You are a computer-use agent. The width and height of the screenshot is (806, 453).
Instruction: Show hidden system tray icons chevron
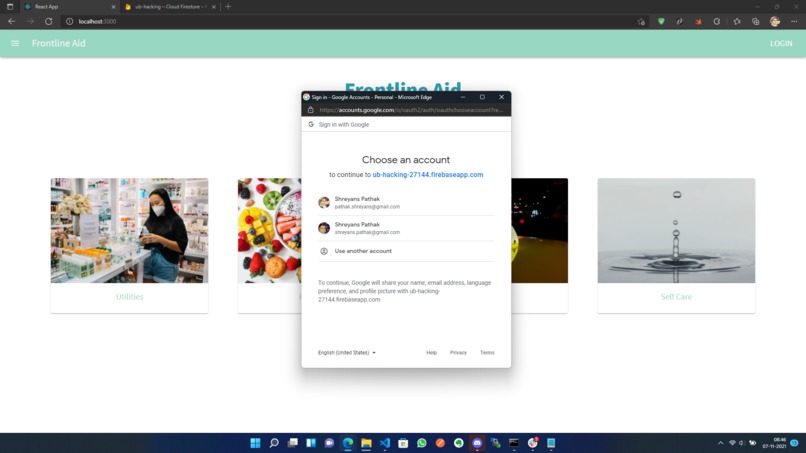point(721,443)
